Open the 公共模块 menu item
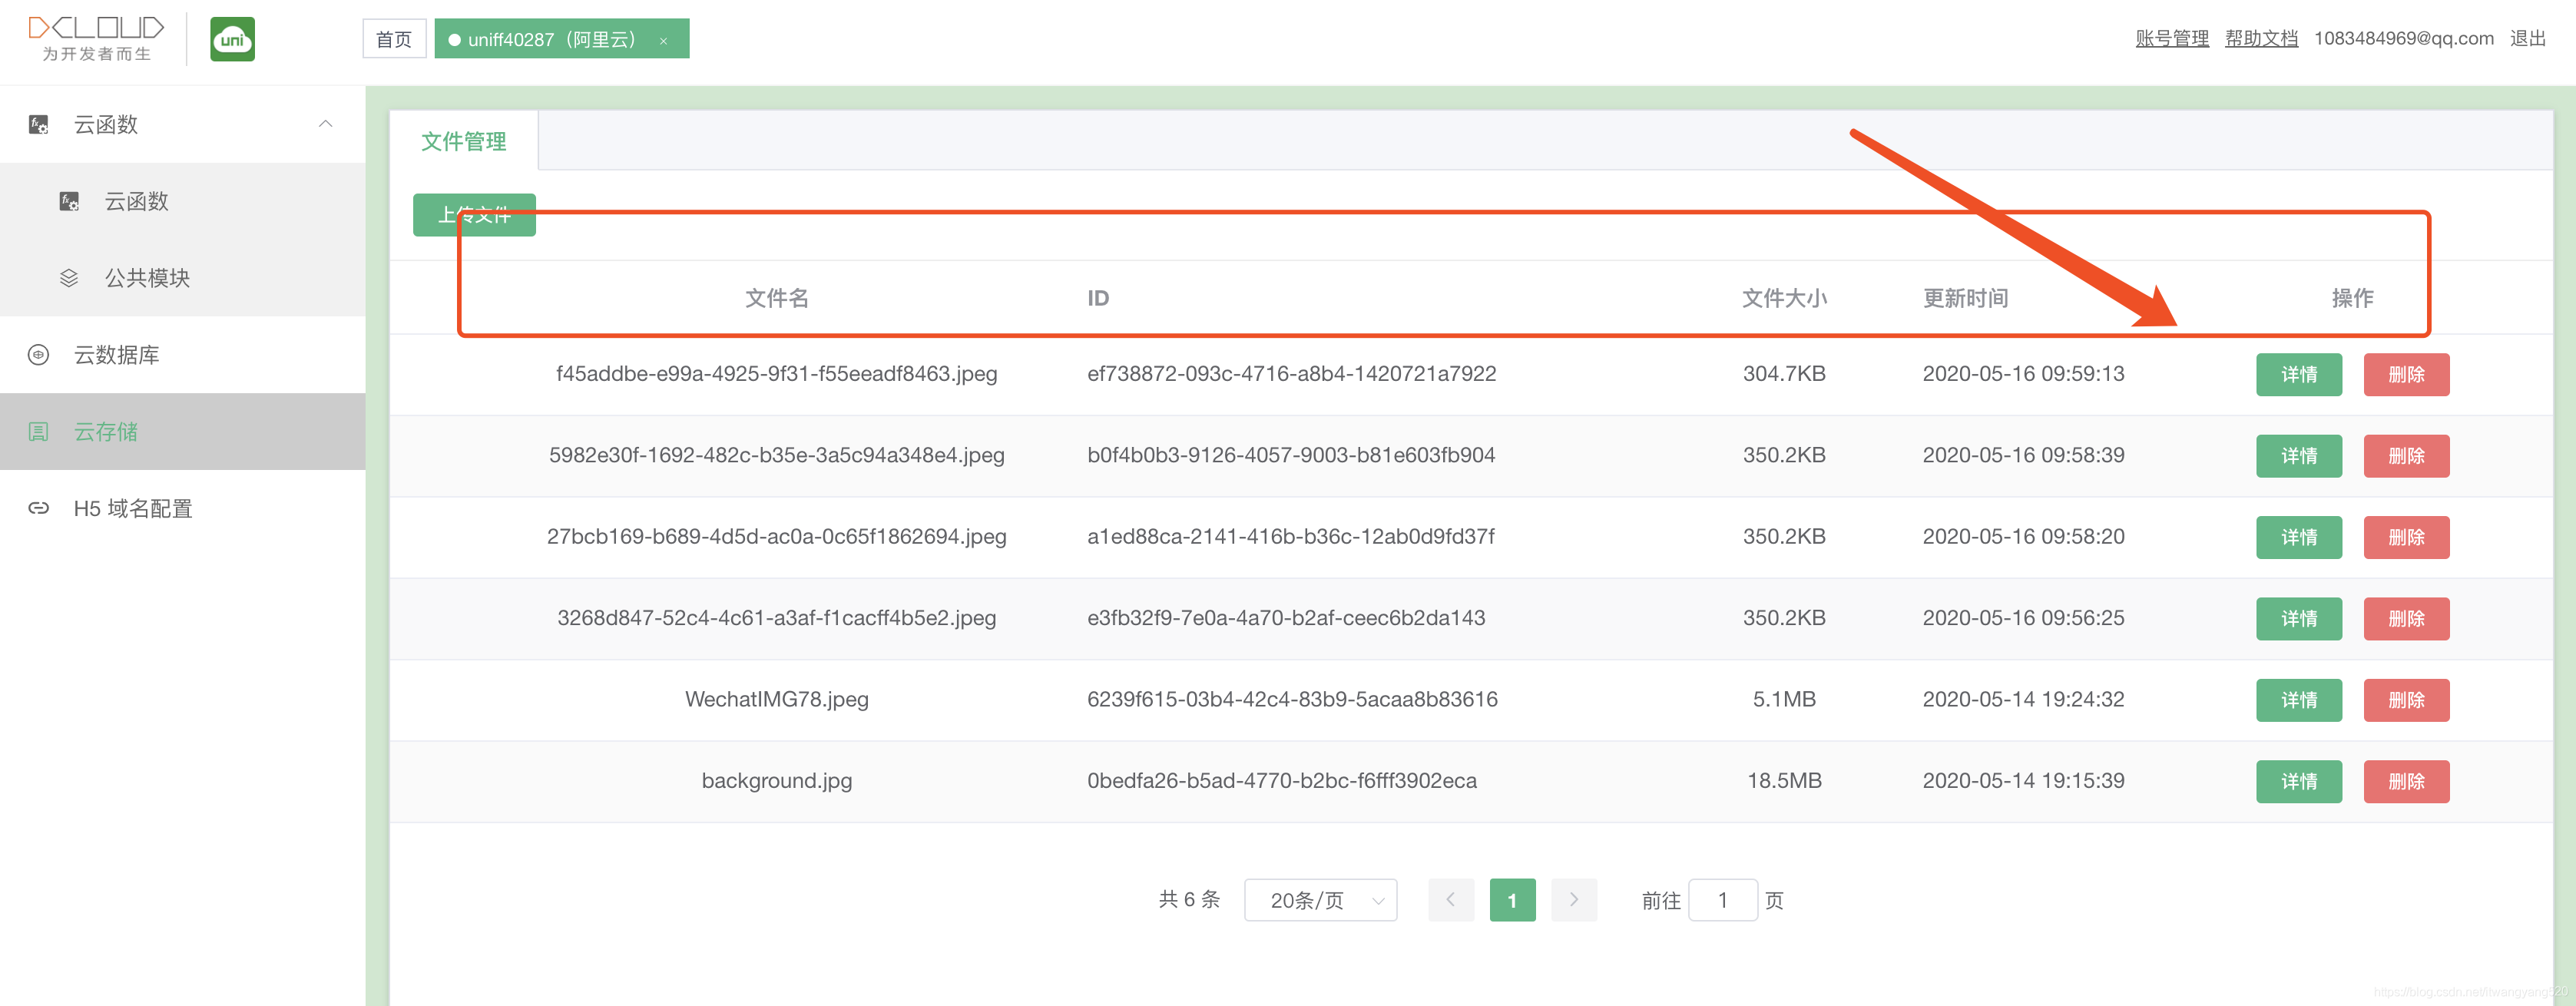Viewport: 2576px width, 1006px height. click(x=183, y=278)
